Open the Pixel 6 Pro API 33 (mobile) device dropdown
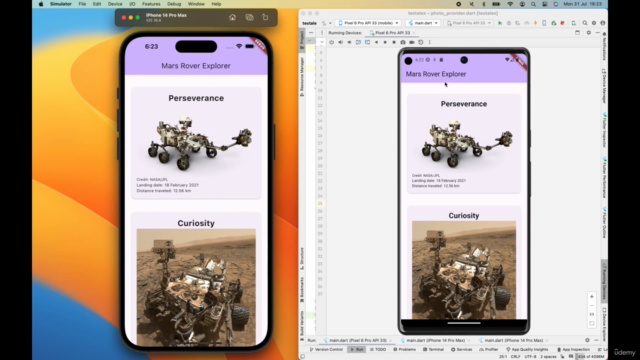 tap(368, 23)
